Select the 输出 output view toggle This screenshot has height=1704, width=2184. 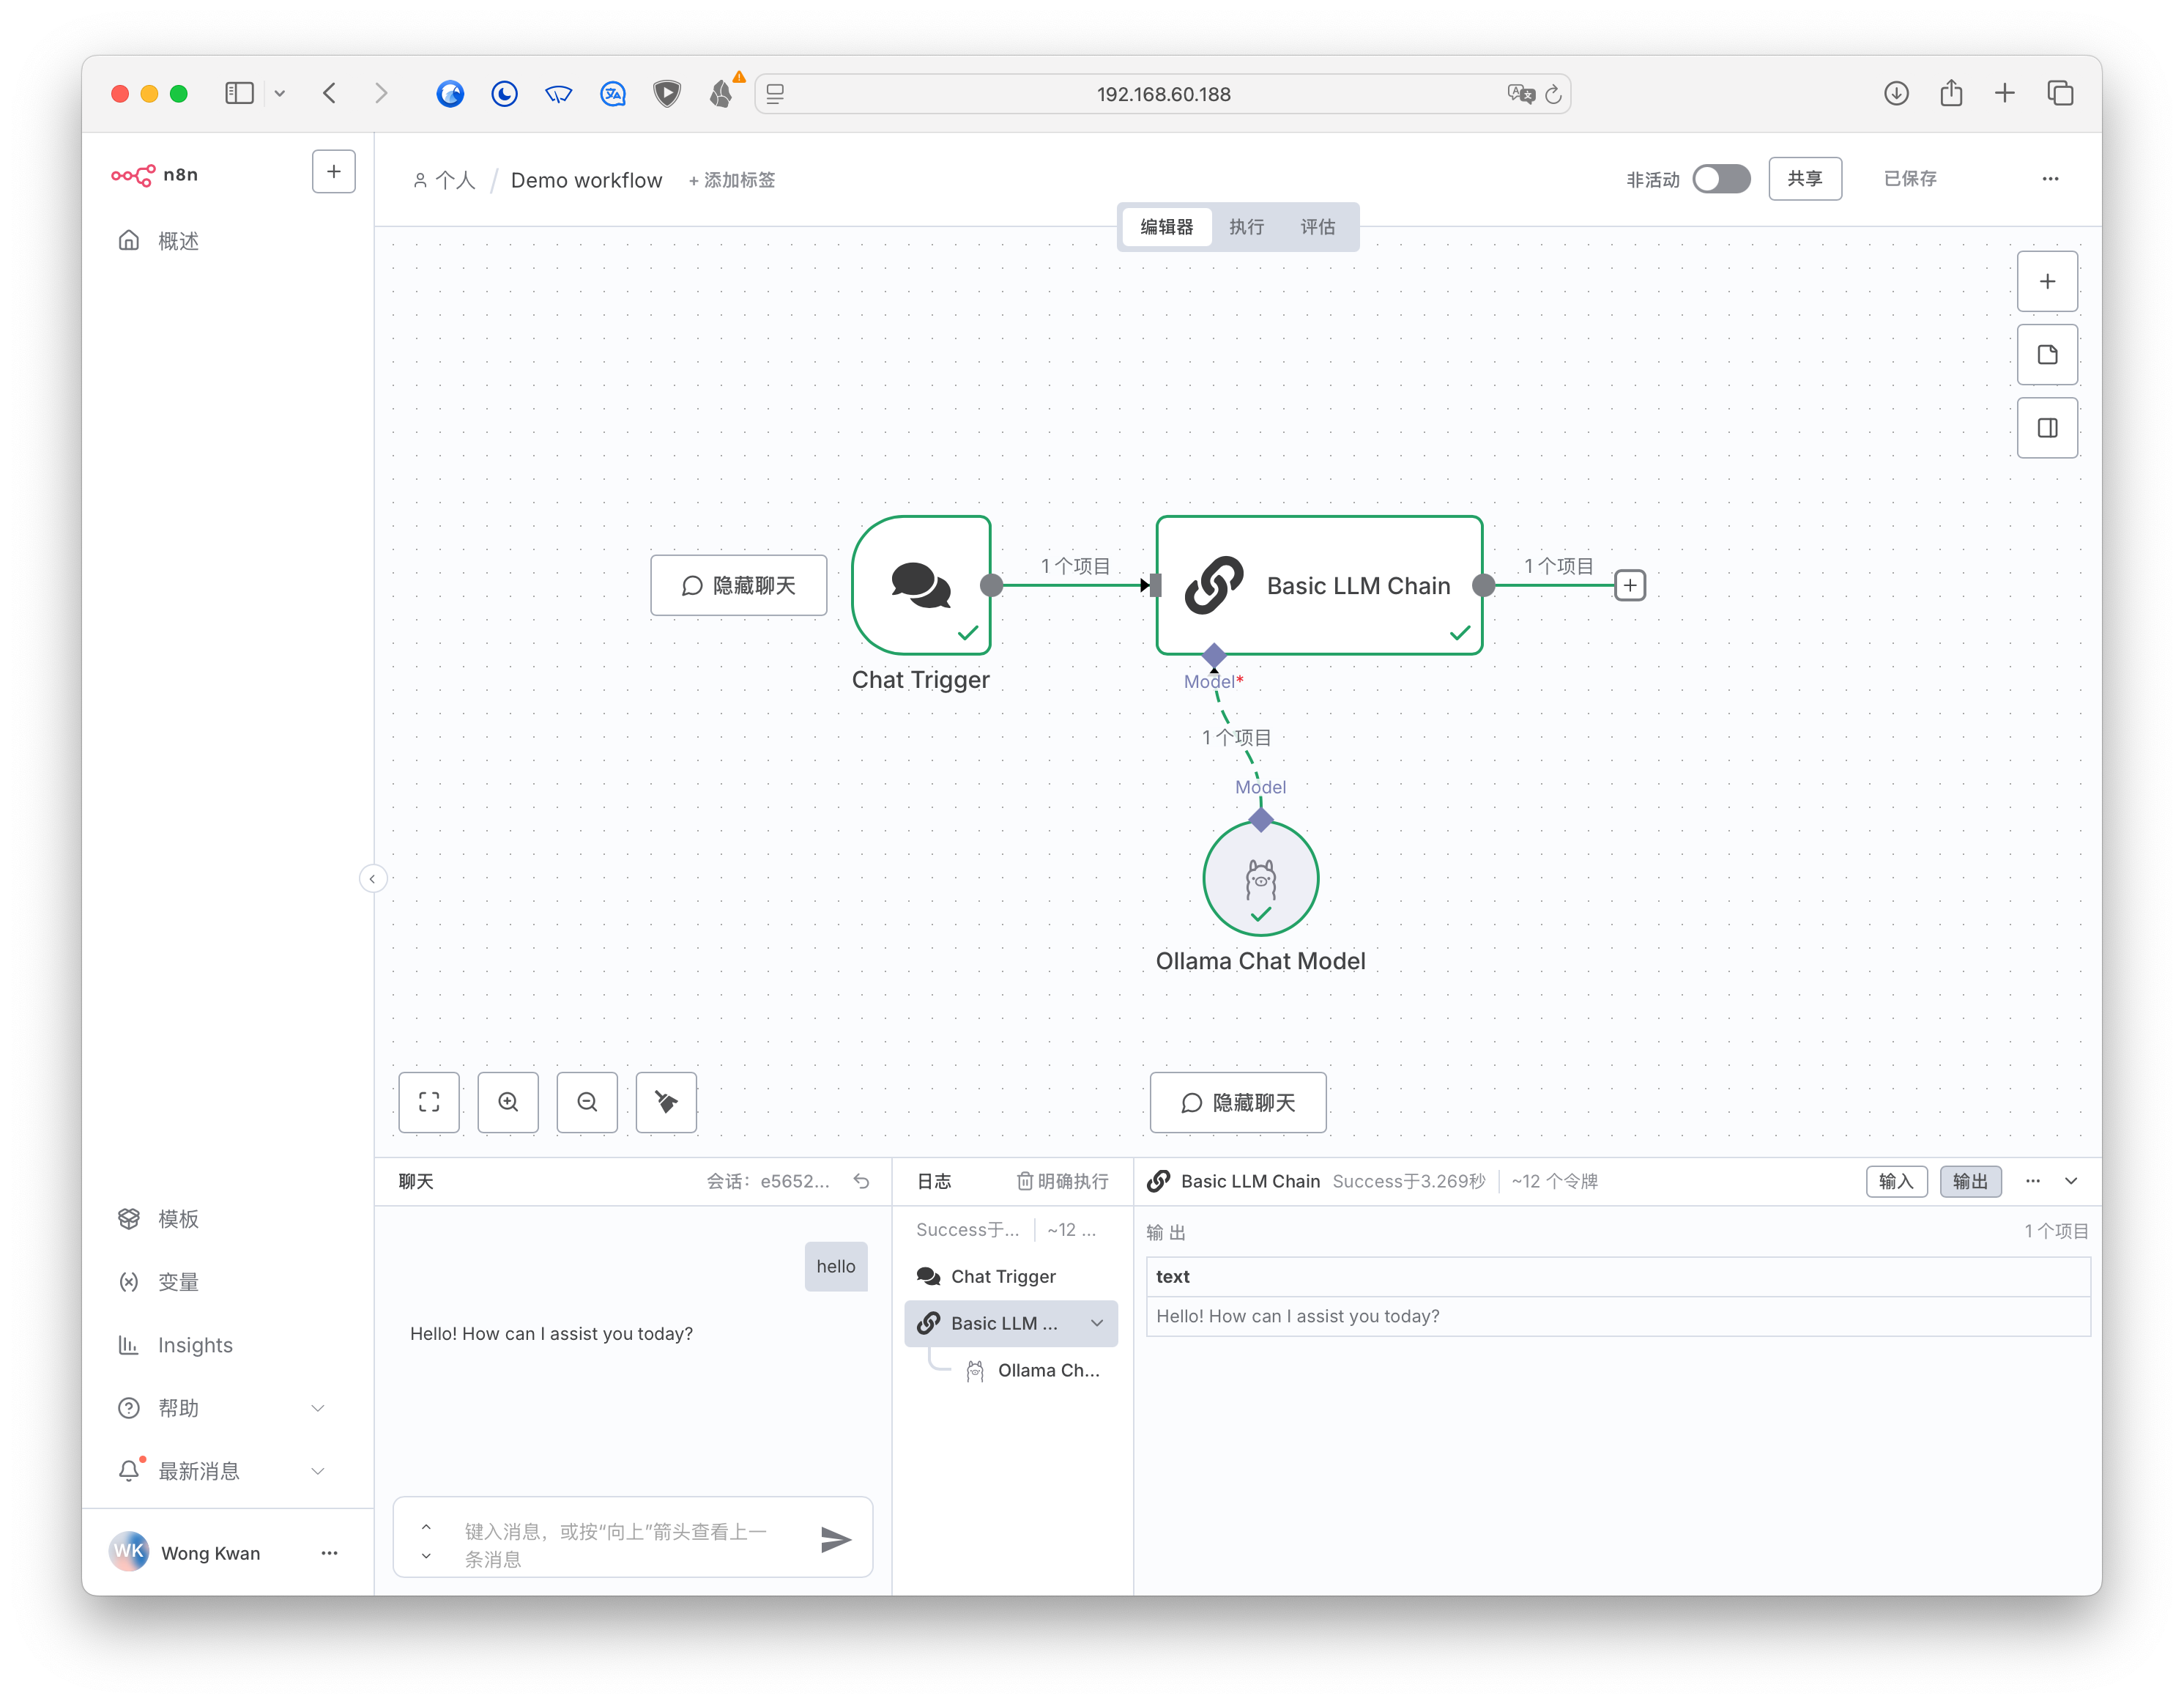pos(1970,1181)
